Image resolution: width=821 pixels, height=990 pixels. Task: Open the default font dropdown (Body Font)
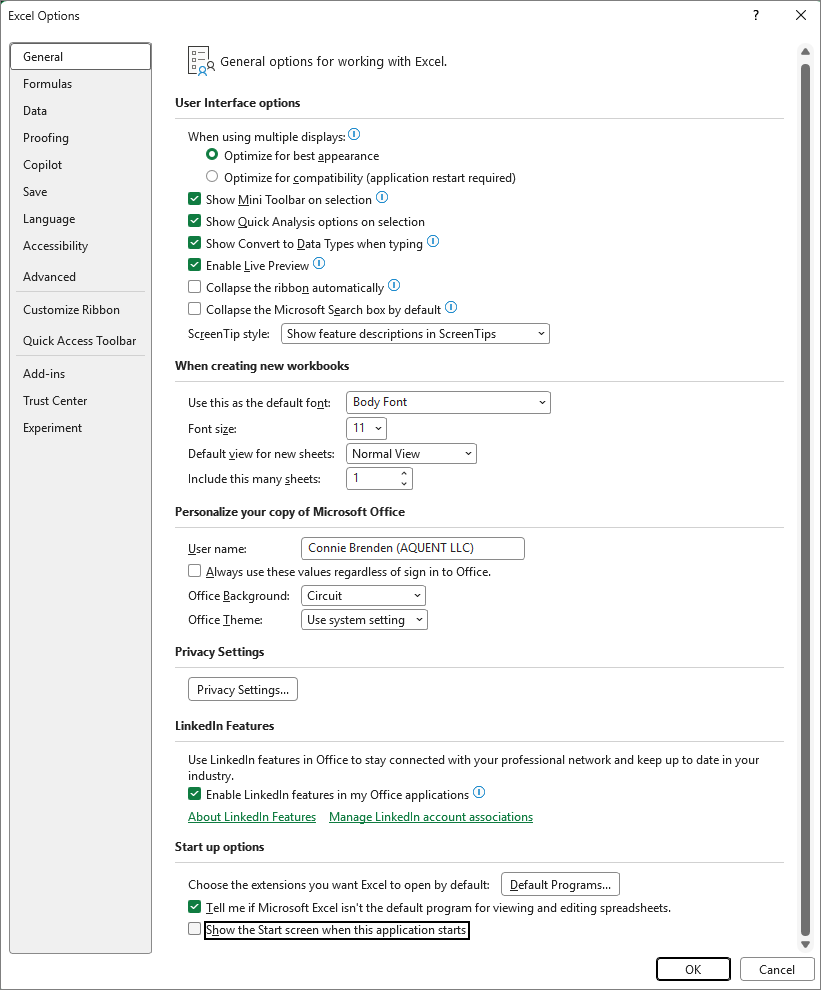(x=448, y=402)
